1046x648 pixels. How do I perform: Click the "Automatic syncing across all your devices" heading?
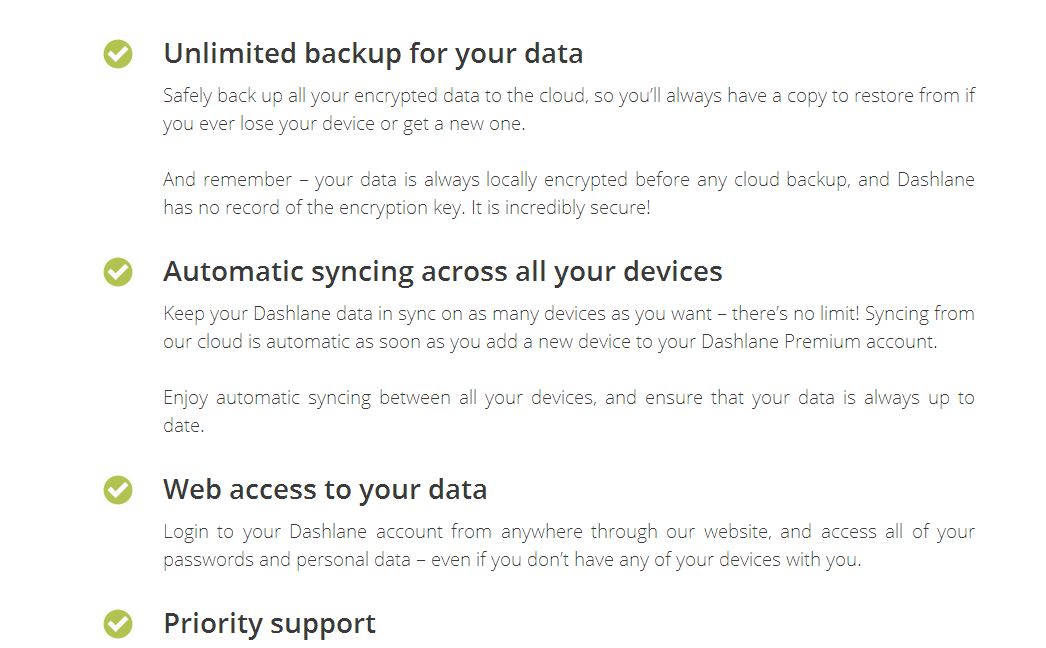coord(442,271)
